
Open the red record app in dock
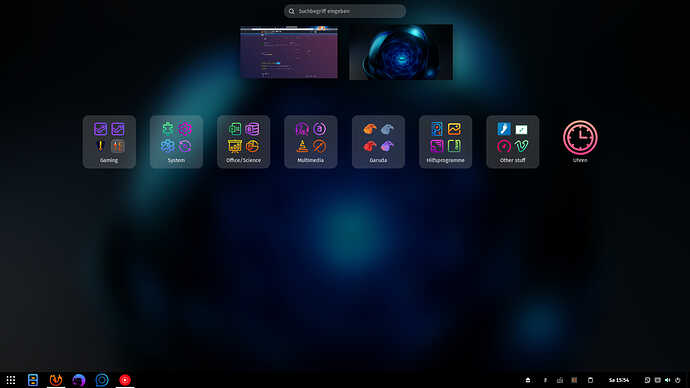coord(125,380)
